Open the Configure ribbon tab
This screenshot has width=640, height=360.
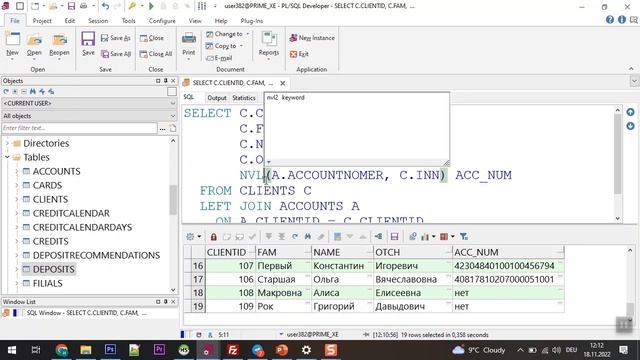[x=162, y=20]
